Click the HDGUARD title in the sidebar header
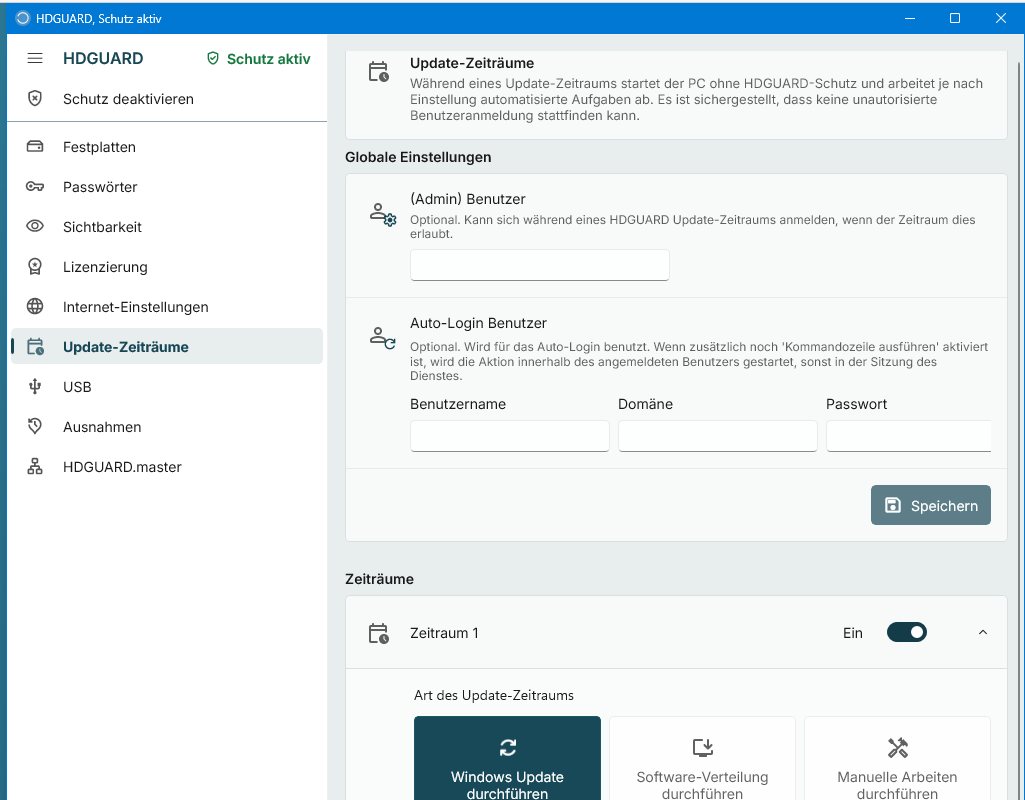 click(103, 58)
